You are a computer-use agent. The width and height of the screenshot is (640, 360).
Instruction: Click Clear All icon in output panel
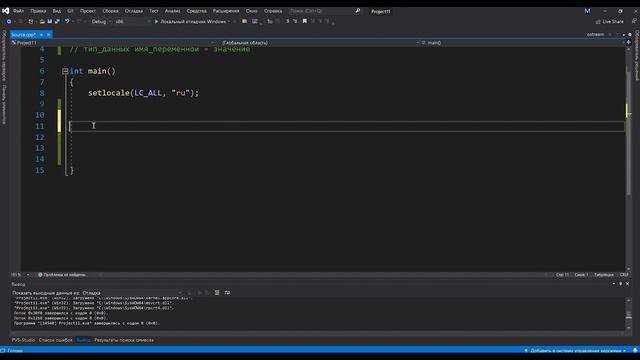click(x=217, y=293)
